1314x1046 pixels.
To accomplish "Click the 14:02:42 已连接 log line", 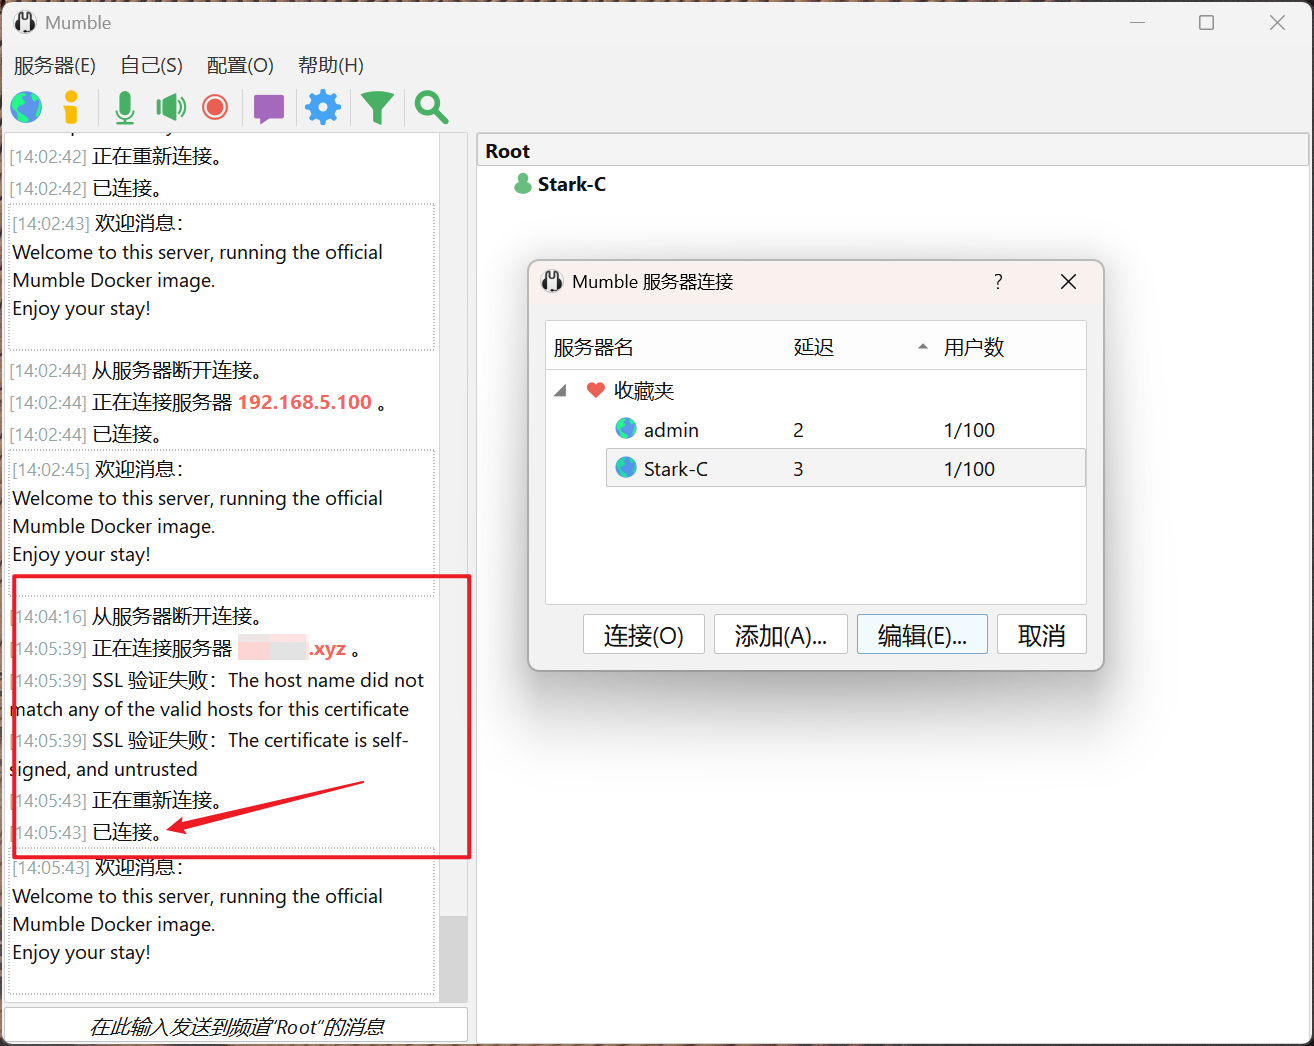I will pyautogui.click(x=87, y=188).
